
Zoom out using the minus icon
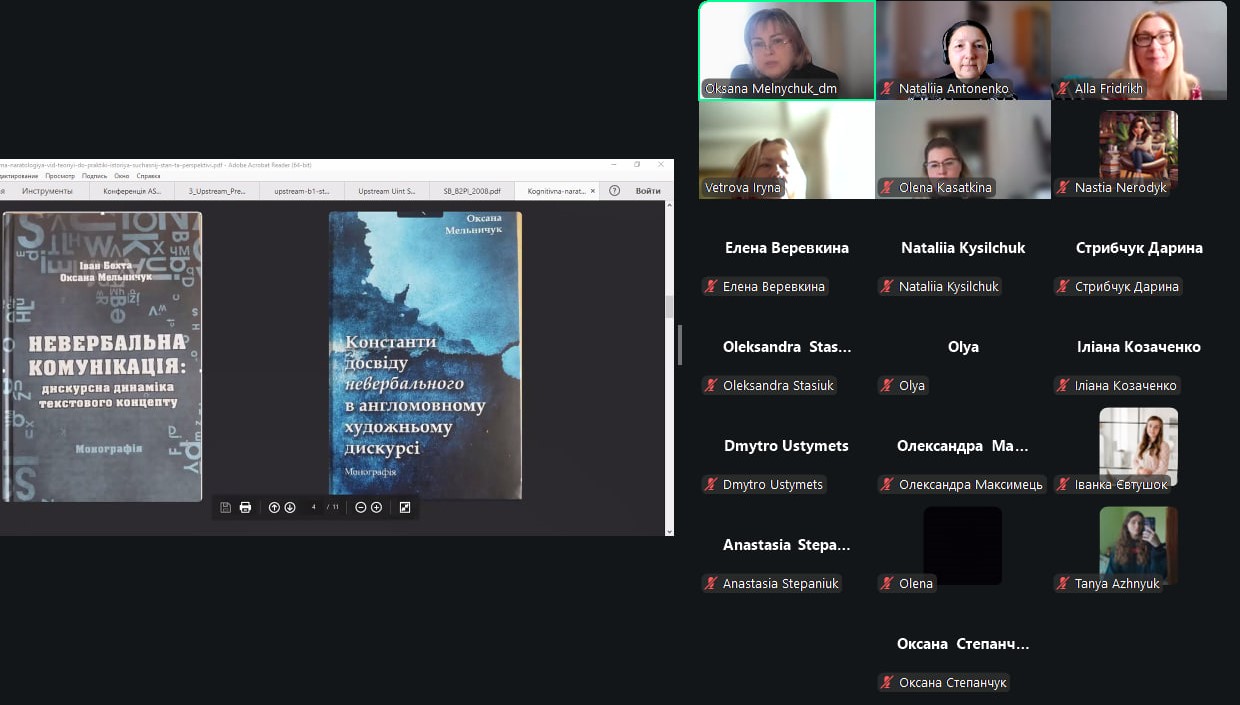point(361,507)
